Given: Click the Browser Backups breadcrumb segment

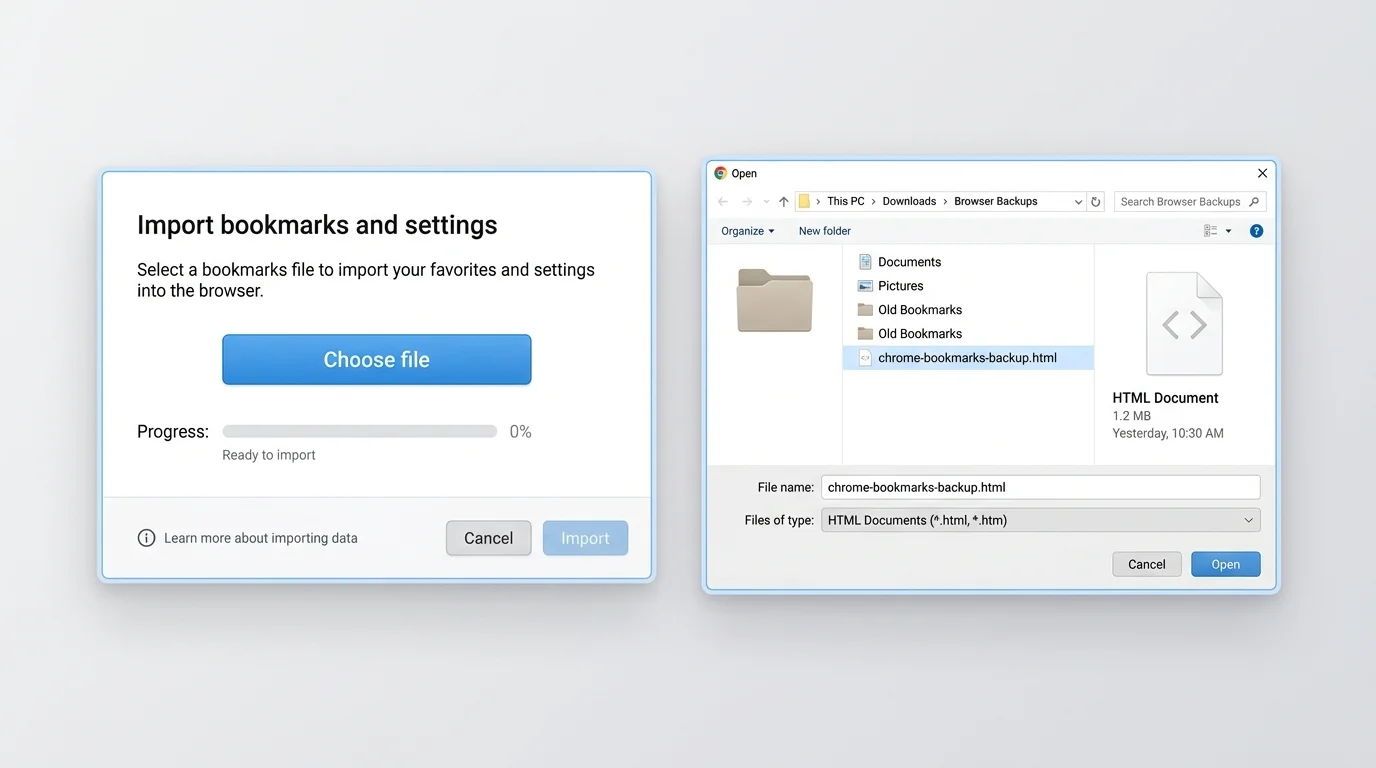Looking at the screenshot, I should (x=996, y=201).
